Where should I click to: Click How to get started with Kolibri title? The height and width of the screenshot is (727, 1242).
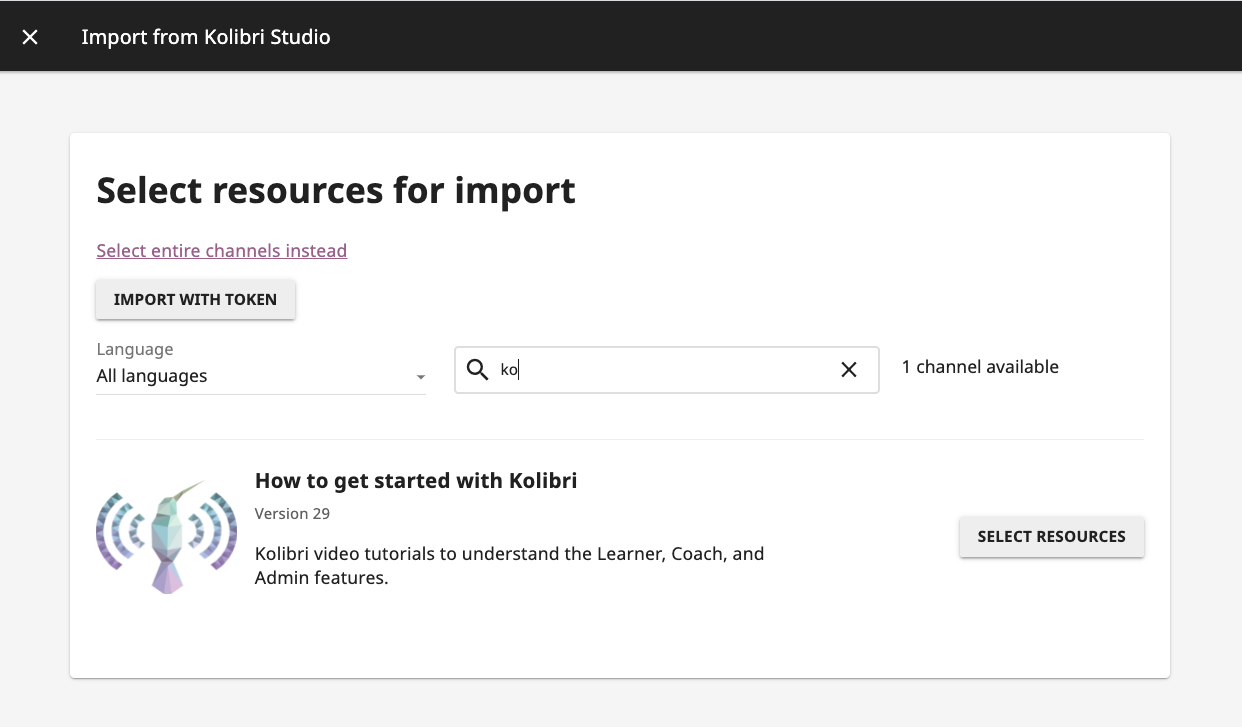point(416,481)
